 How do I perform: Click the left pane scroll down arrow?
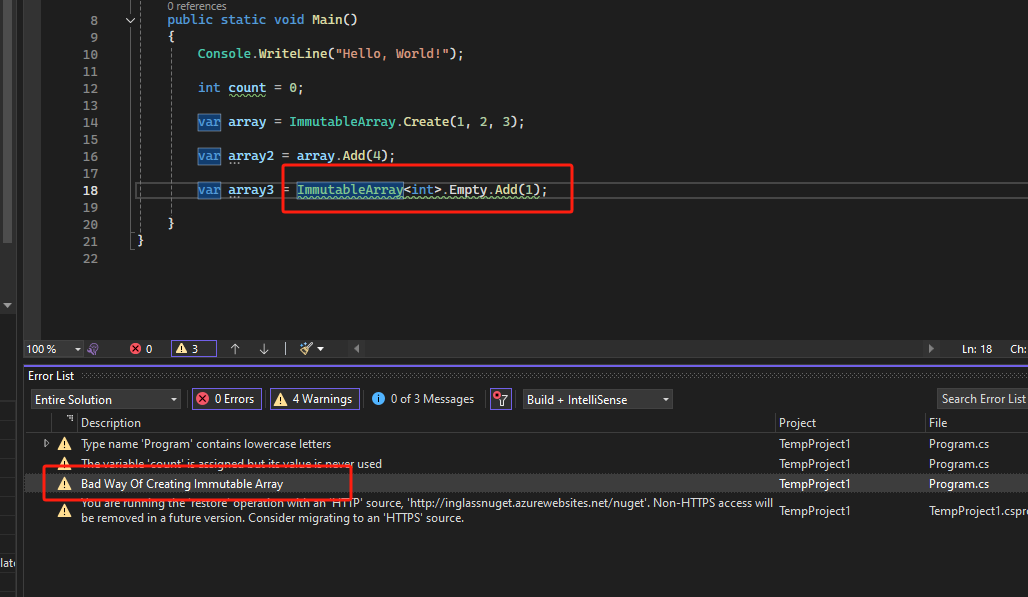pyautogui.click(x=7, y=305)
